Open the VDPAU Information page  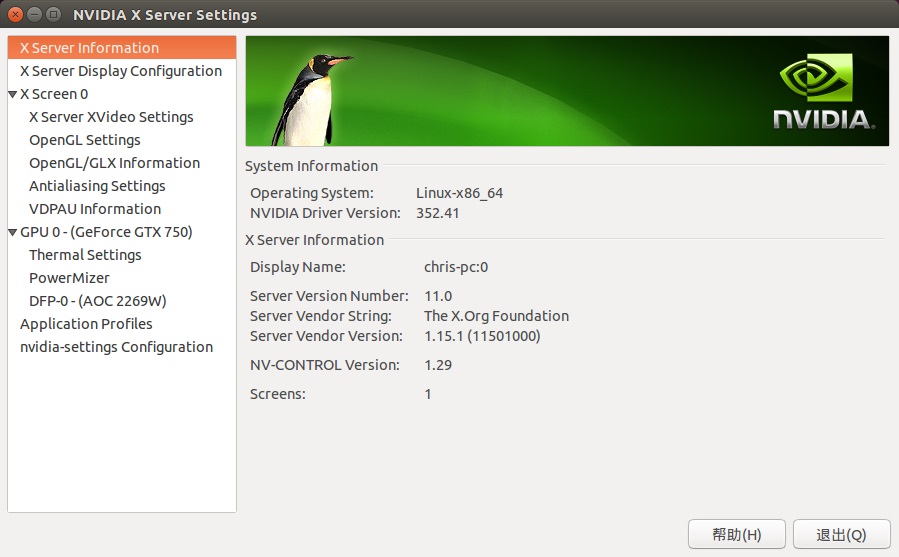(x=95, y=208)
